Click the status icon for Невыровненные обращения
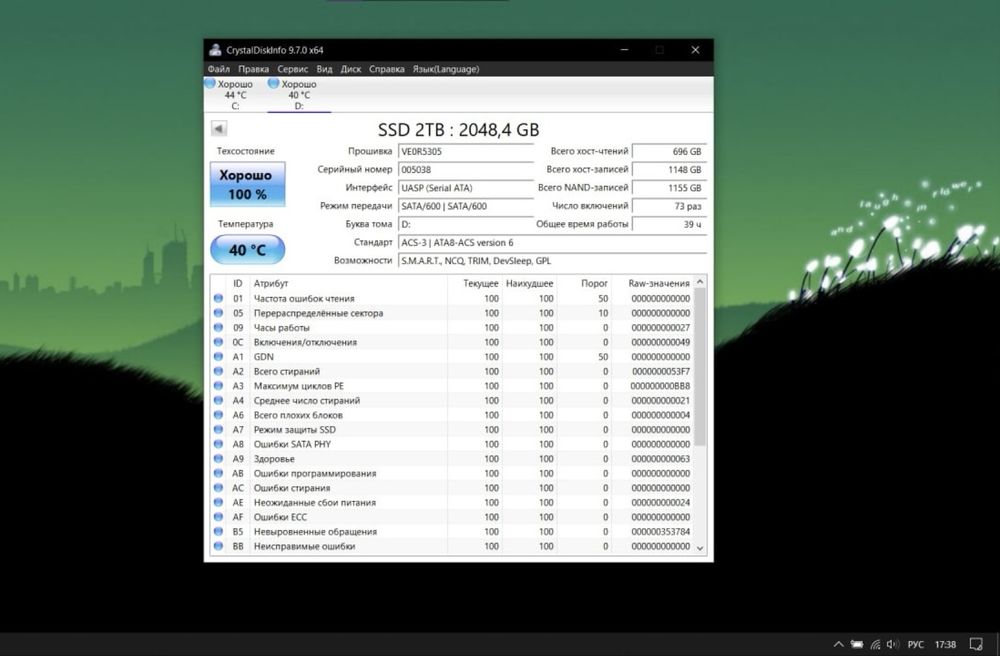The height and width of the screenshot is (656, 1000). coord(218,532)
